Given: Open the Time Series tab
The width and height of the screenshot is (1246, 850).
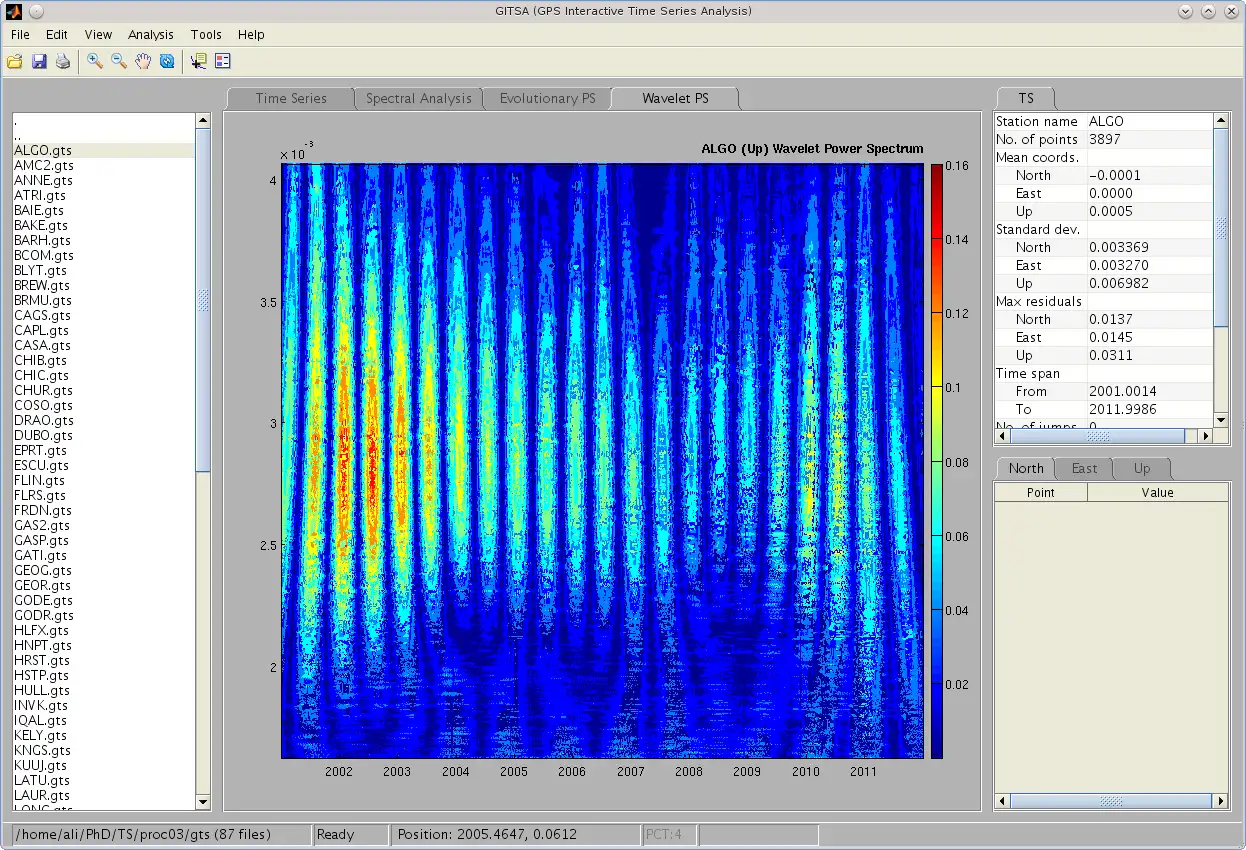Looking at the screenshot, I should click(x=291, y=98).
